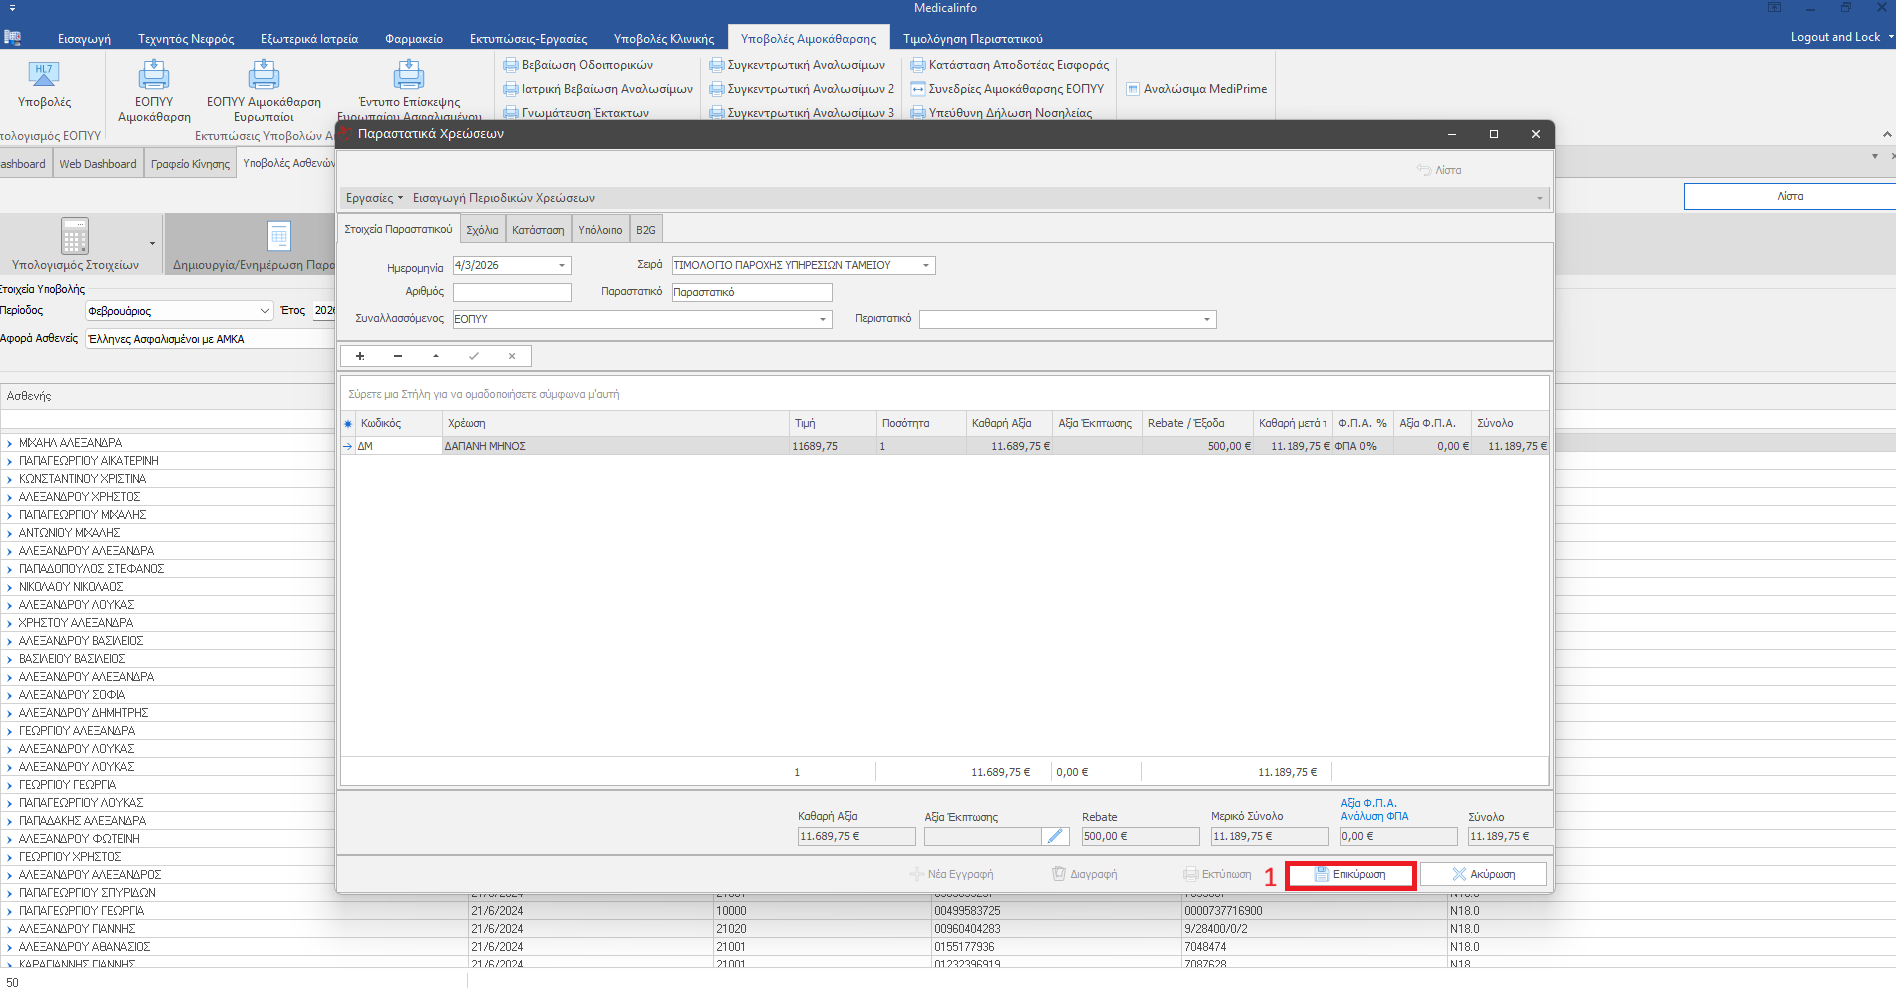Click the Αριθμός input field
Image resolution: width=1896 pixels, height=988 pixels.
pyautogui.click(x=512, y=292)
